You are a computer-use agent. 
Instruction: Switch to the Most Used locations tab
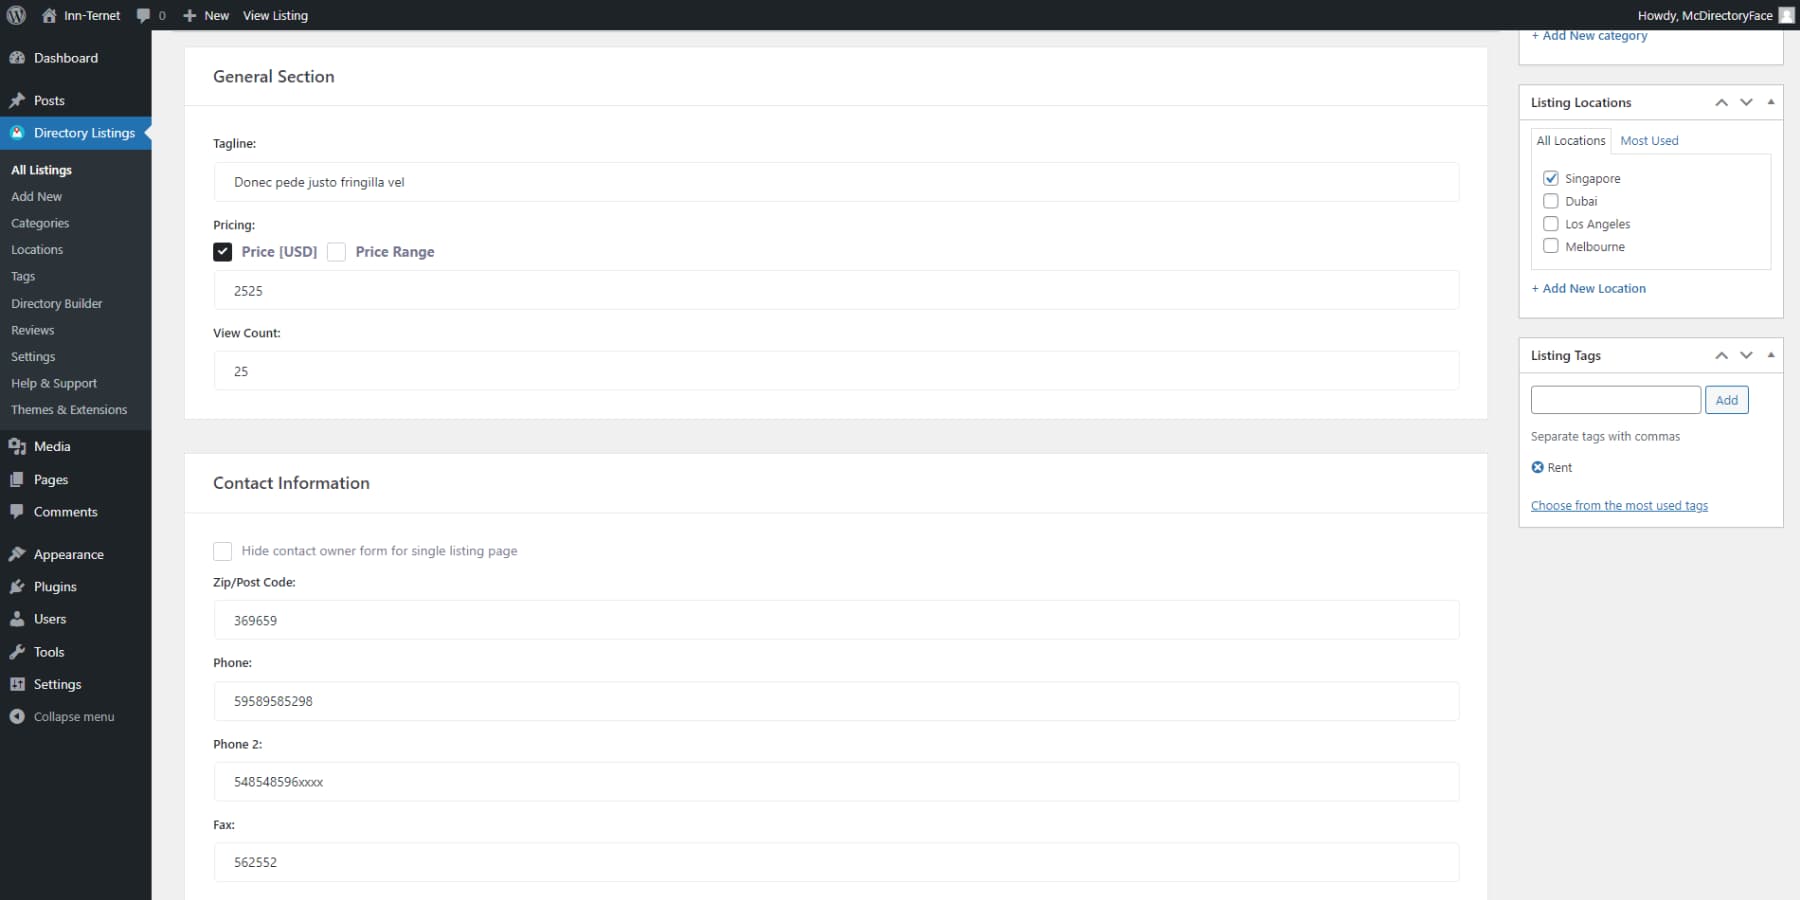[x=1648, y=140]
